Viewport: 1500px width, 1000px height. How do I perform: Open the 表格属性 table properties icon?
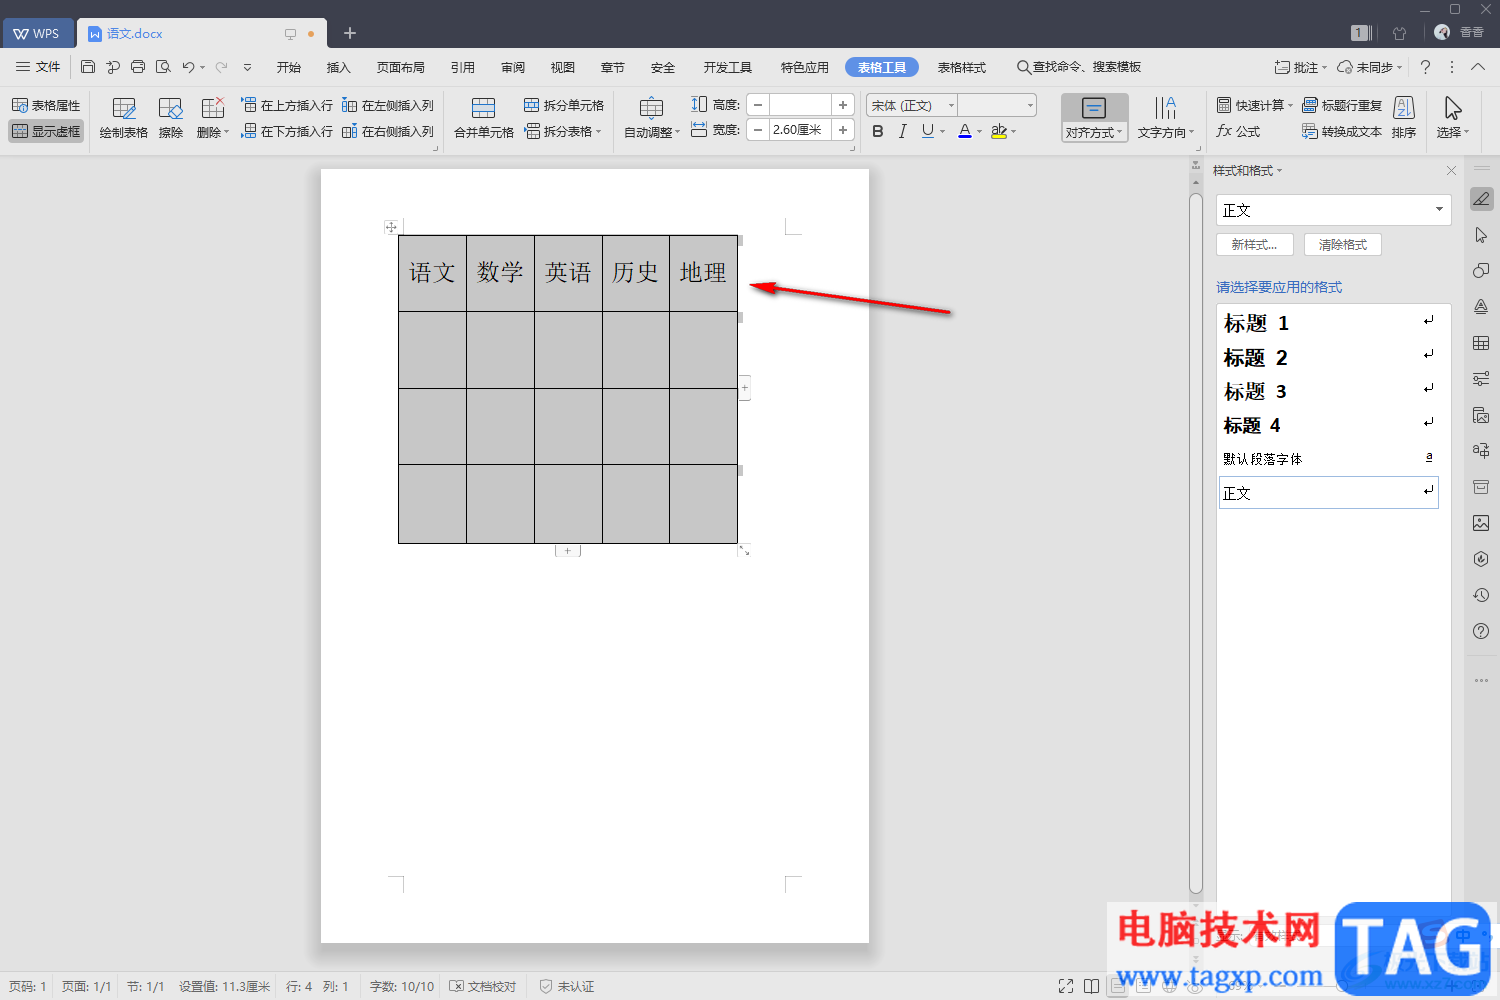click(x=46, y=105)
